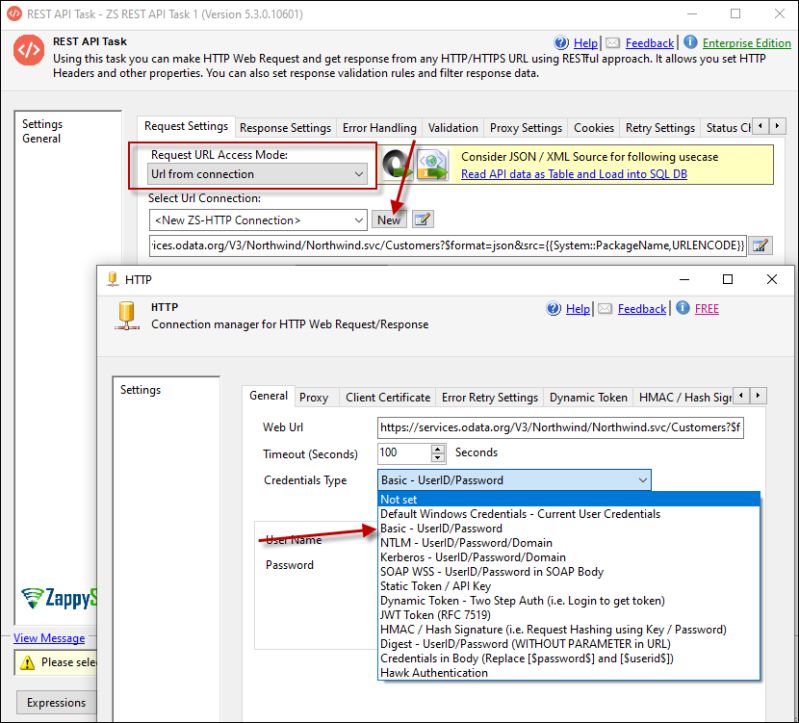Open the Validation tab

tap(453, 128)
